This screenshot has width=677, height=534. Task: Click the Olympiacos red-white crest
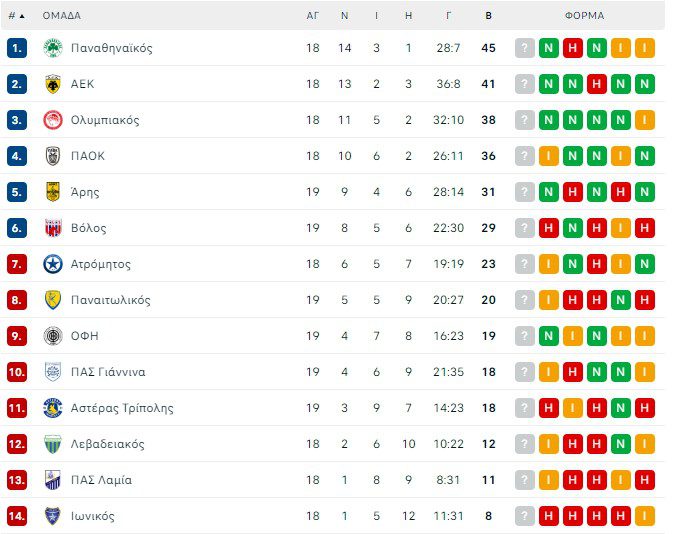tap(52, 120)
